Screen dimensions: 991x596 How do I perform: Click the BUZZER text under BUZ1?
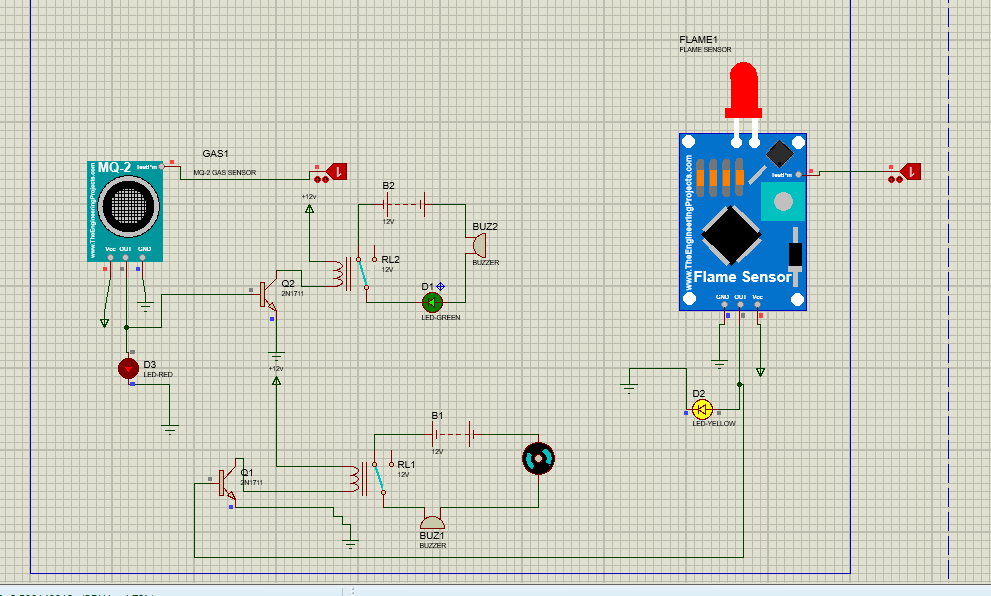(433, 545)
